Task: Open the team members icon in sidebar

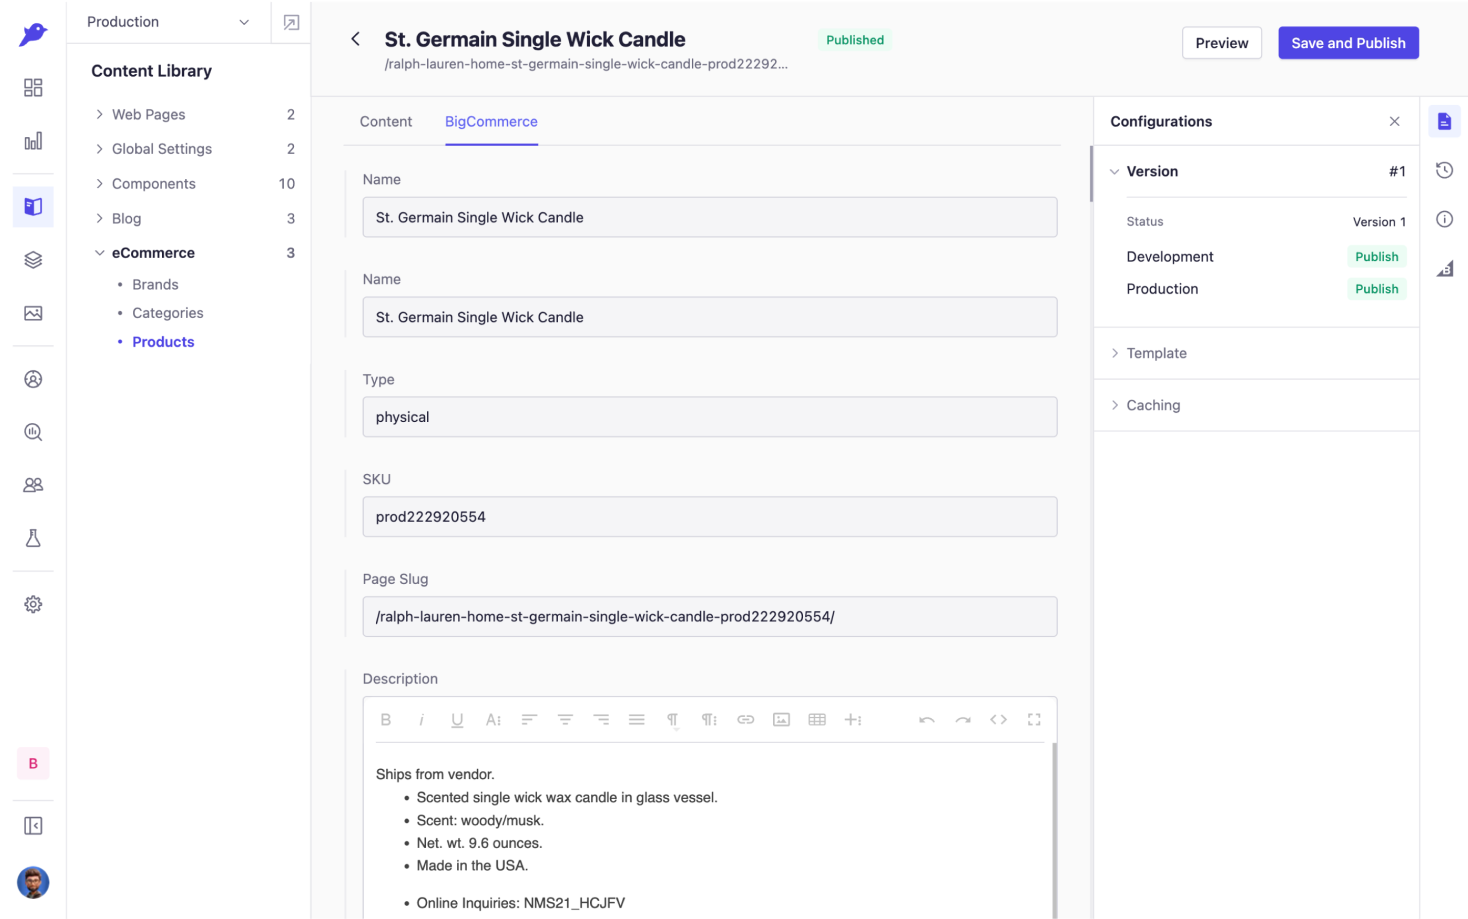Action: coord(33,485)
